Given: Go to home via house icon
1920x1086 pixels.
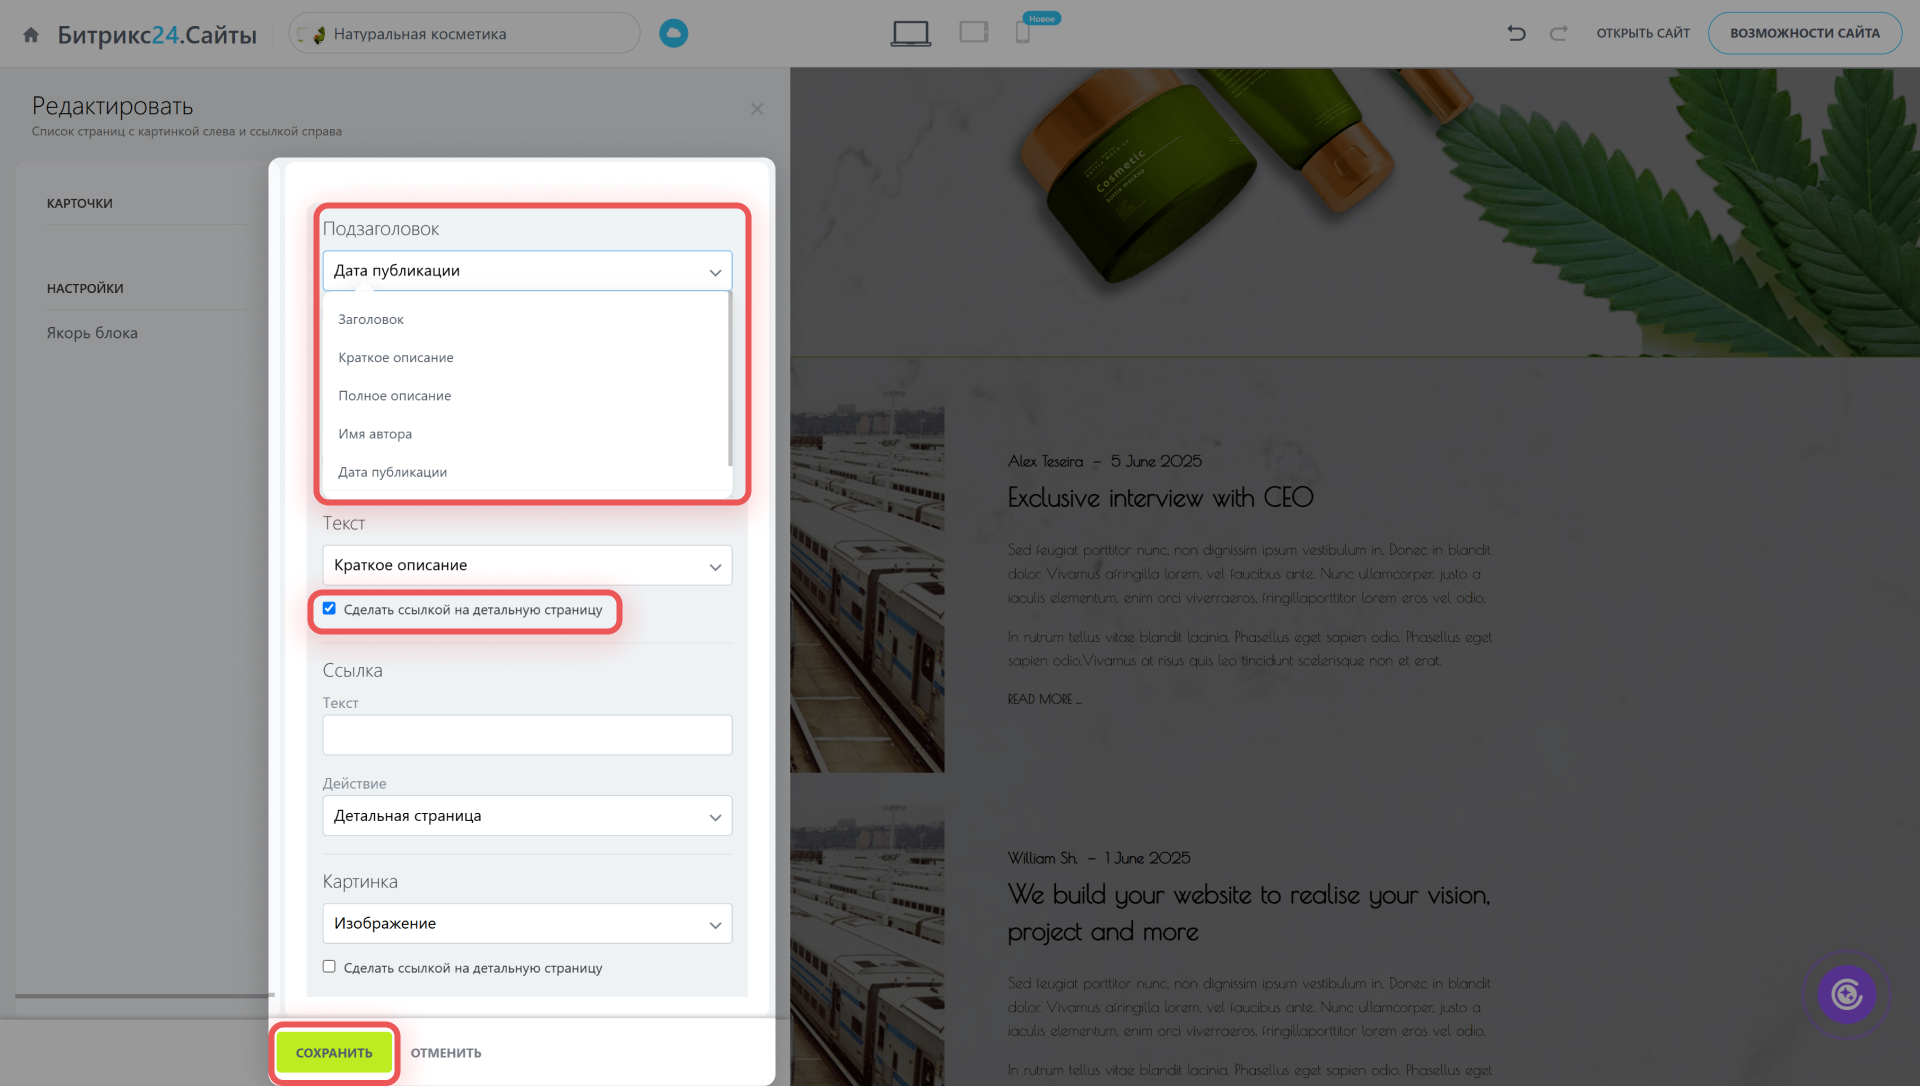Looking at the screenshot, I should (31, 34).
